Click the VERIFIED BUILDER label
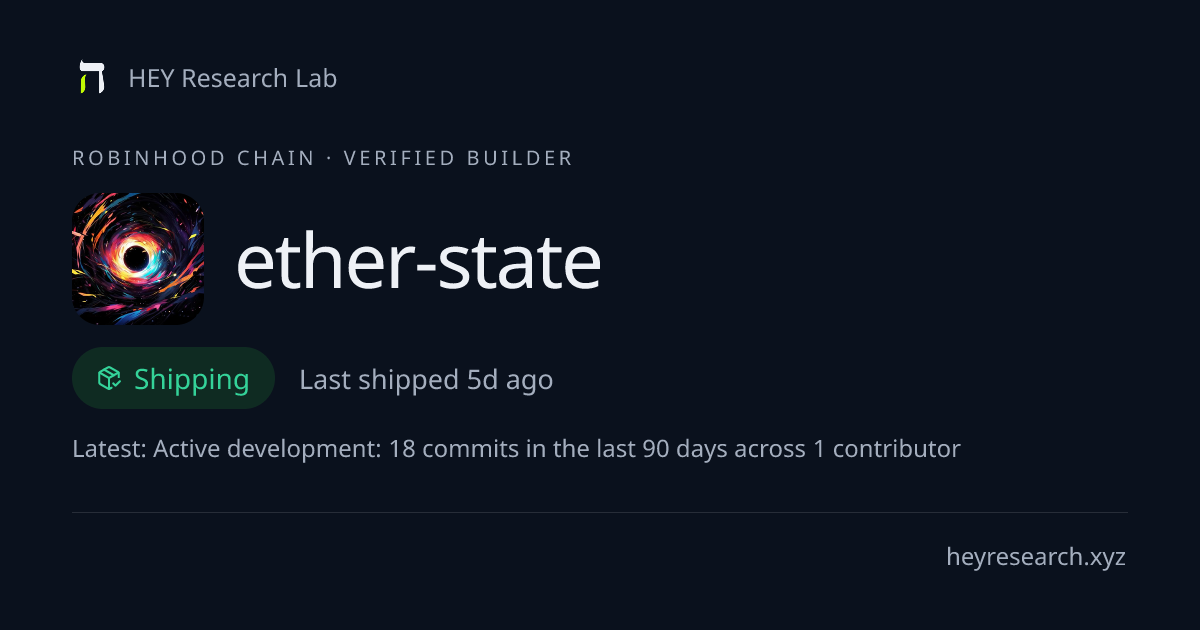1200x630 pixels. click(458, 158)
